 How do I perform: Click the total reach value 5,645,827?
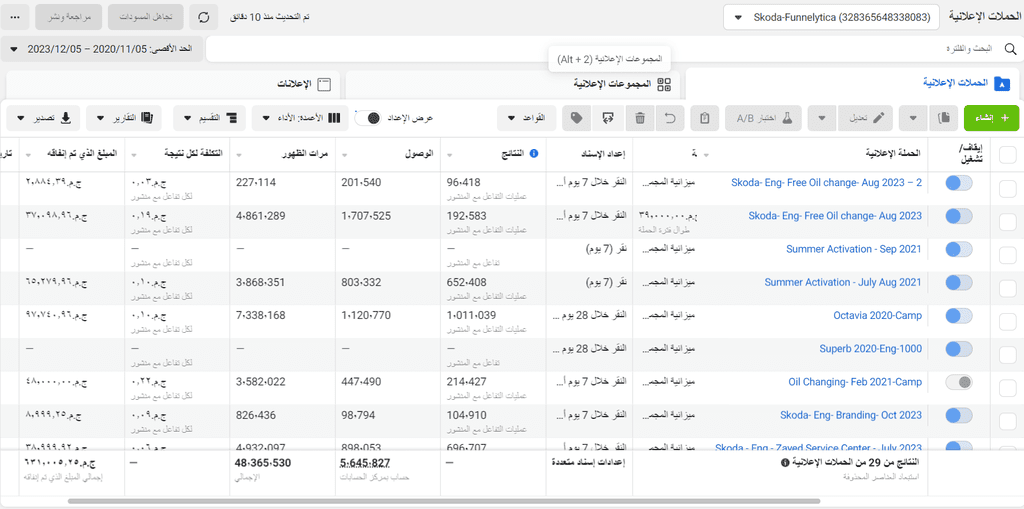[x=365, y=463]
